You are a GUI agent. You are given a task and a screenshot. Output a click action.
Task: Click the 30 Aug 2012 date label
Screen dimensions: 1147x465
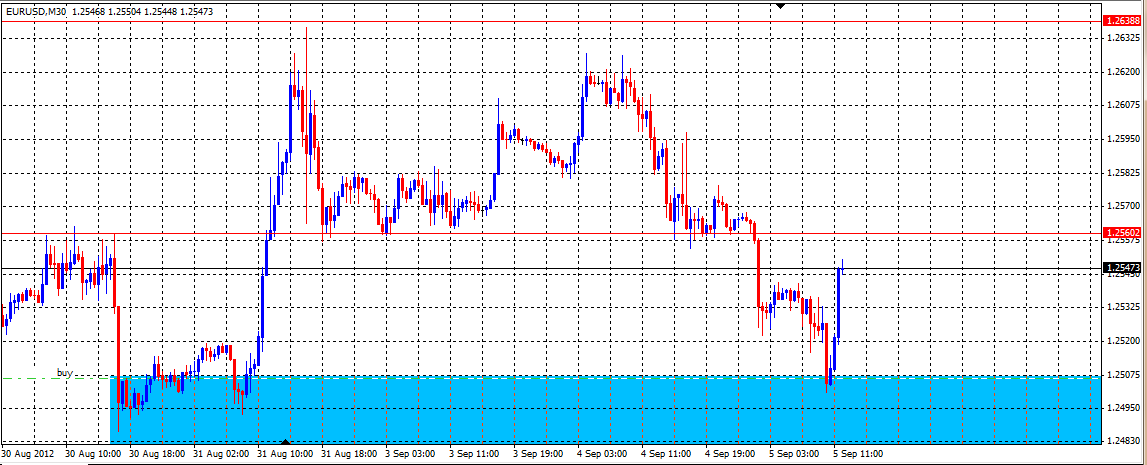click(29, 453)
